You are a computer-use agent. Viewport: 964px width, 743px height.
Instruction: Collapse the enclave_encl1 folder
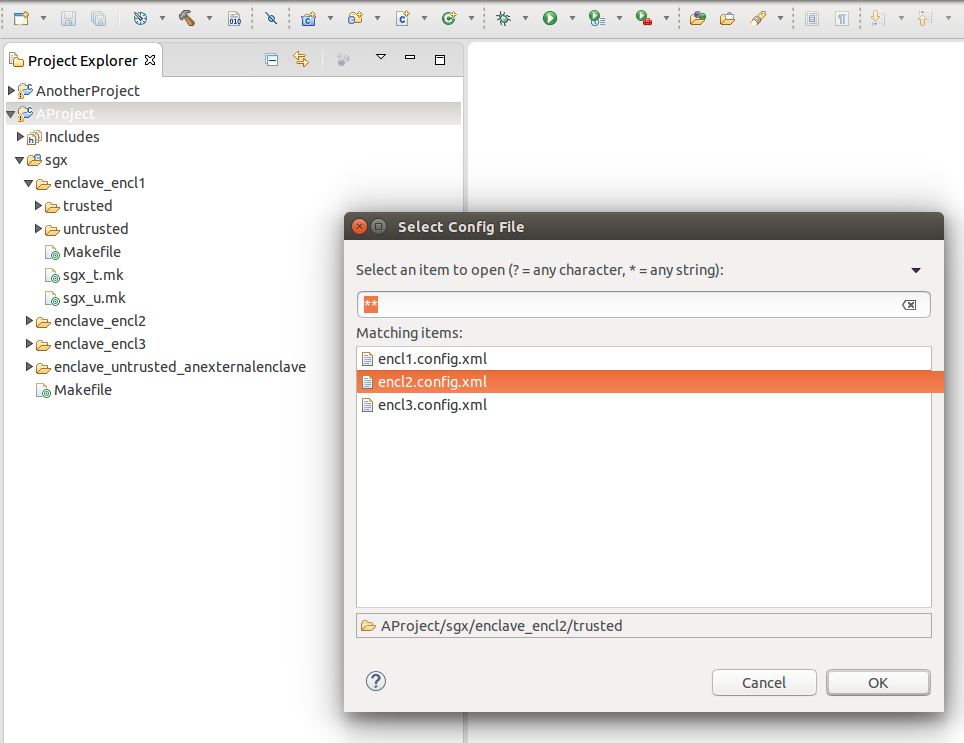[x=30, y=184]
